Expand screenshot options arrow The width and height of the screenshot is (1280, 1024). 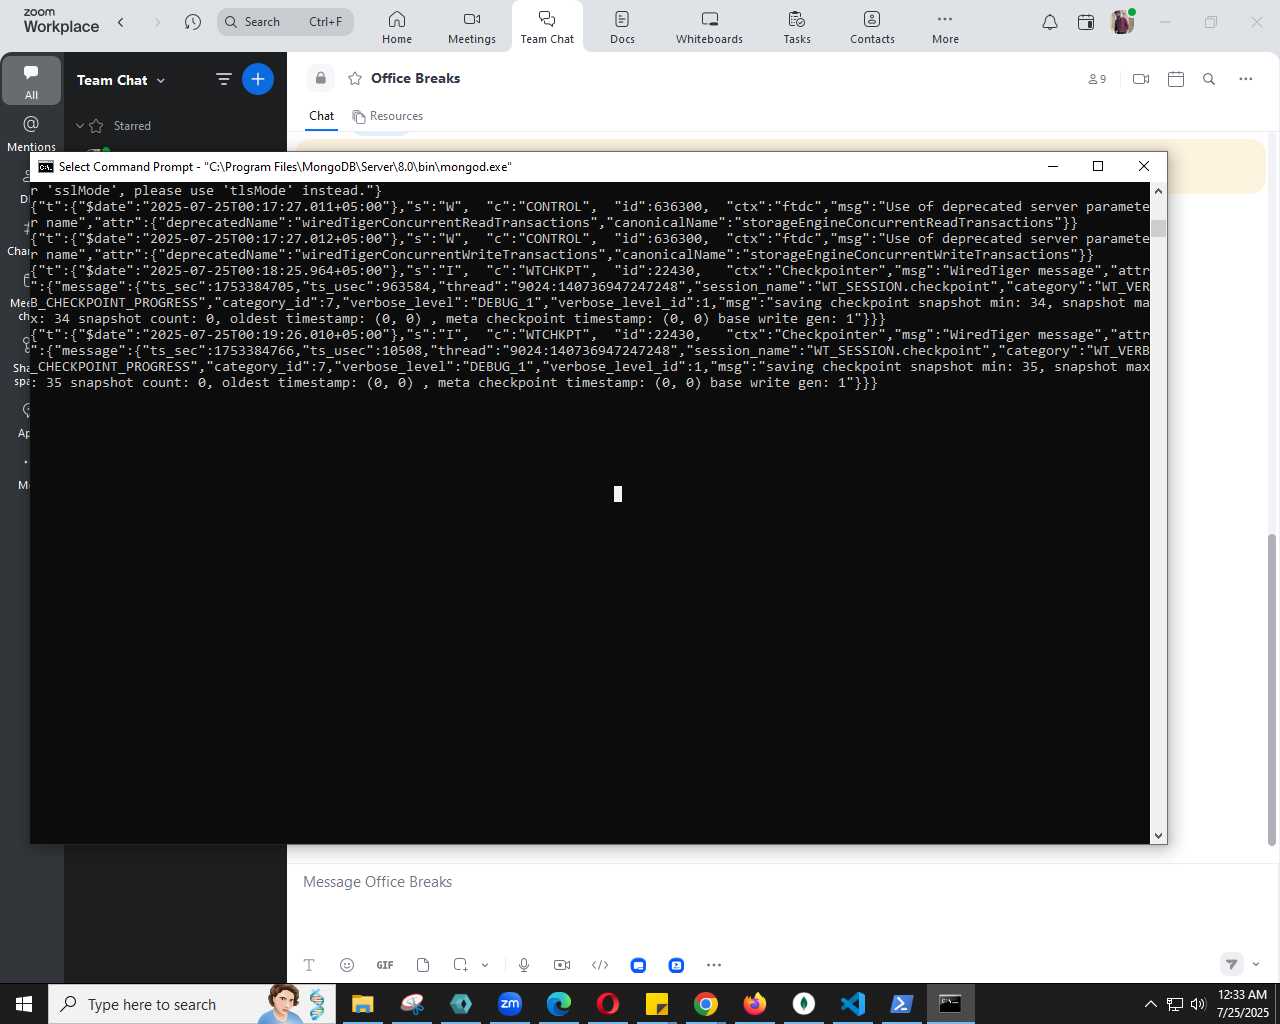coord(485,965)
